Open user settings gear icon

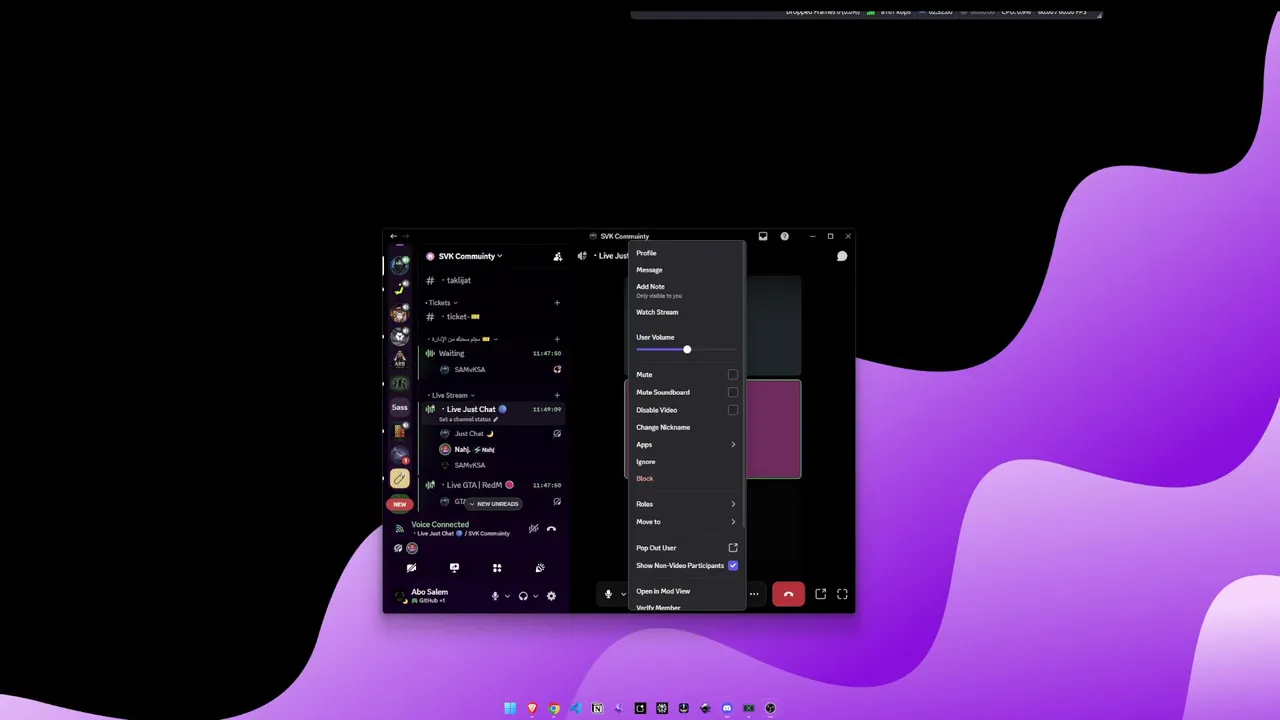click(x=551, y=596)
